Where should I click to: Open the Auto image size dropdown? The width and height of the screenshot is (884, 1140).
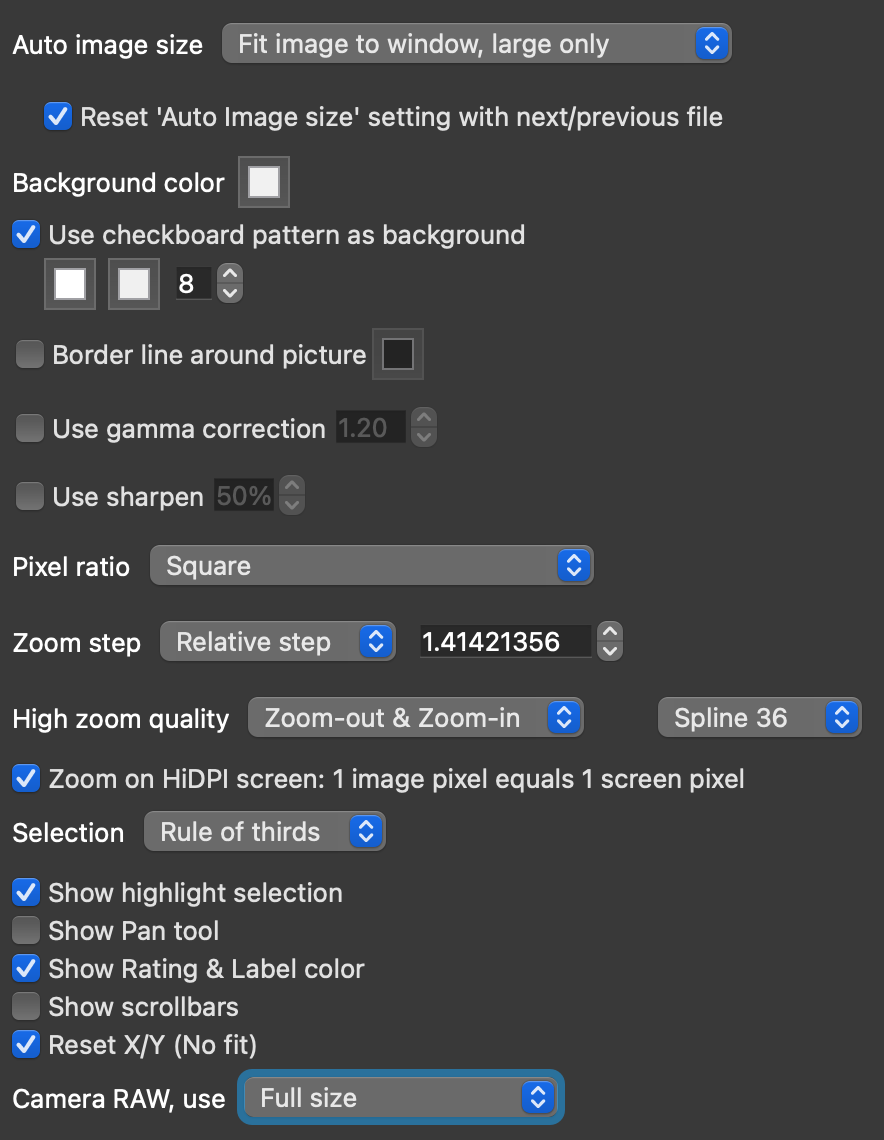pos(476,44)
